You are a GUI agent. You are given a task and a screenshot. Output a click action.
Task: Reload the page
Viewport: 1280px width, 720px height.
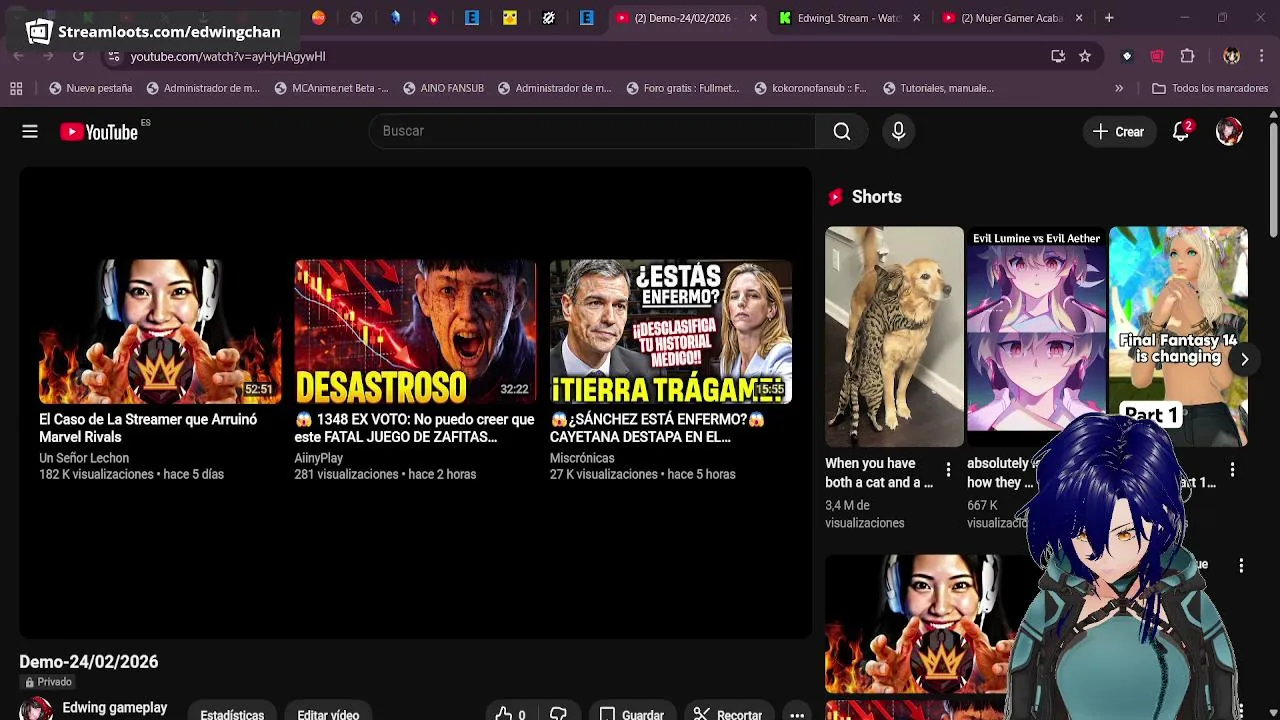[x=78, y=56]
